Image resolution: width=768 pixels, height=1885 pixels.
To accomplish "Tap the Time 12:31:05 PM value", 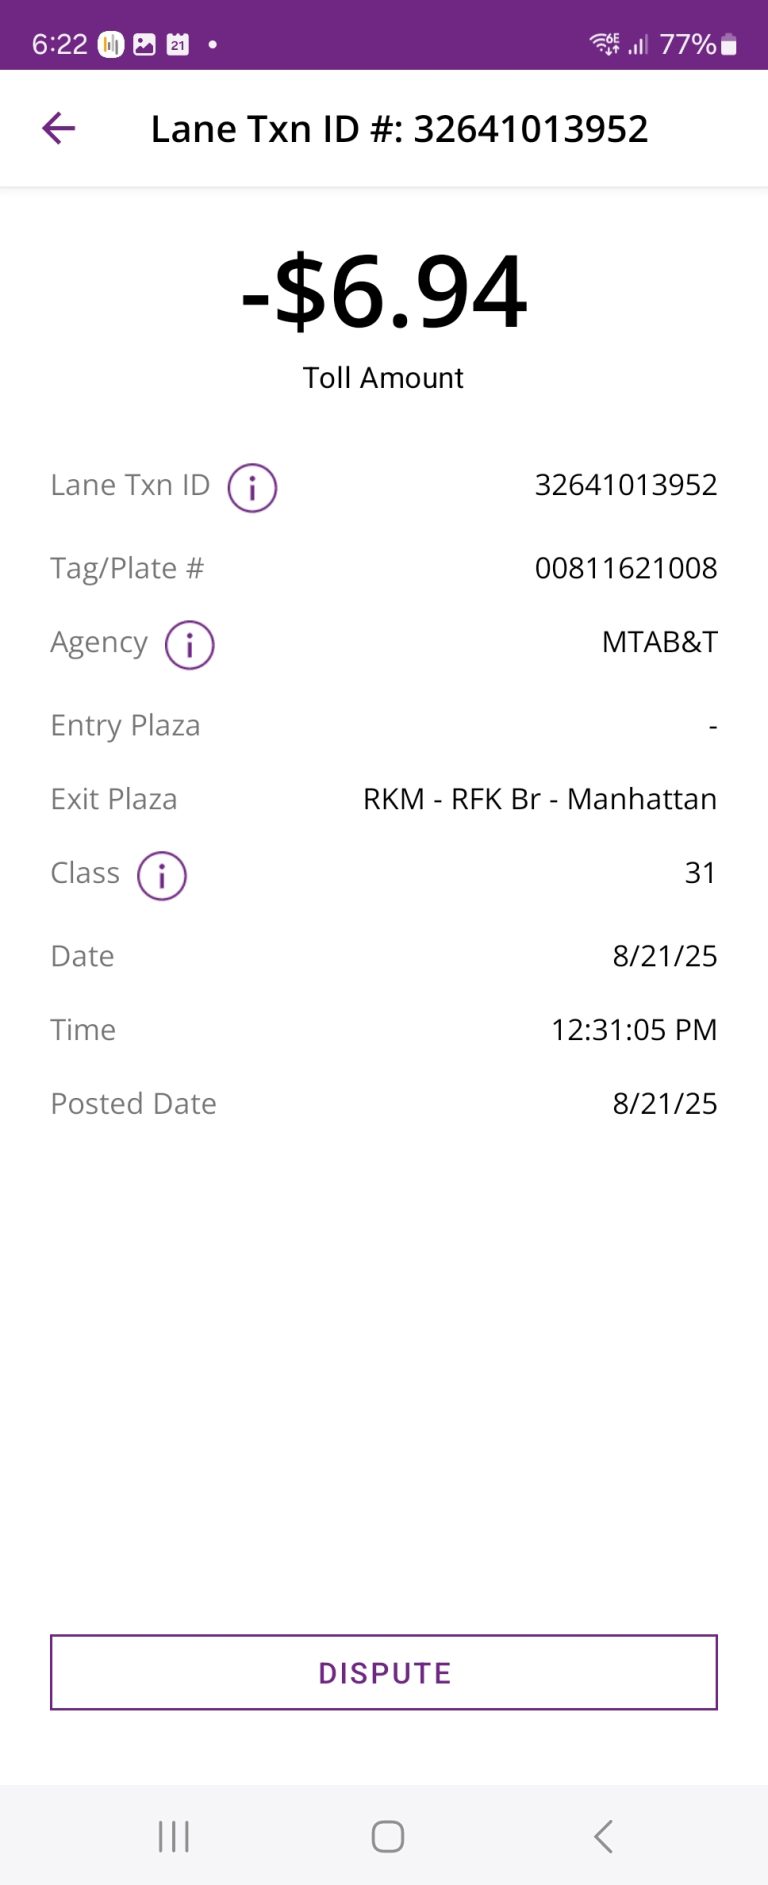I will [634, 1030].
